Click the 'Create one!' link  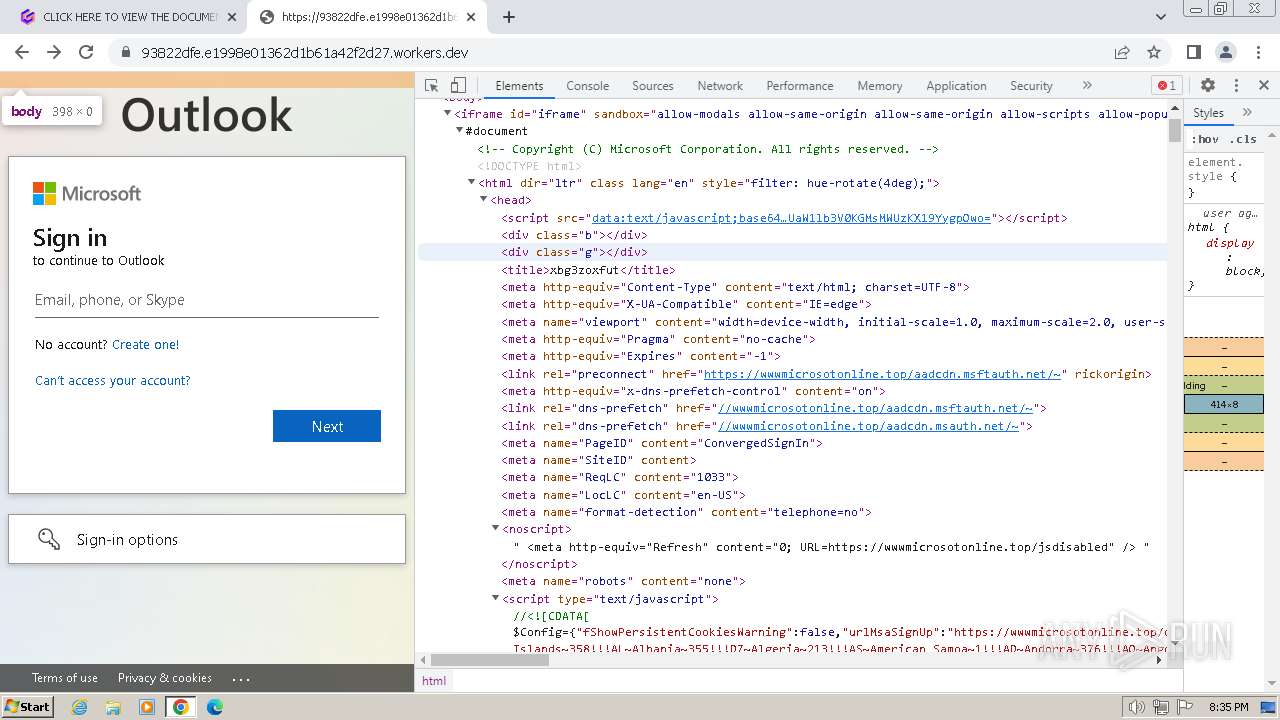coord(146,344)
